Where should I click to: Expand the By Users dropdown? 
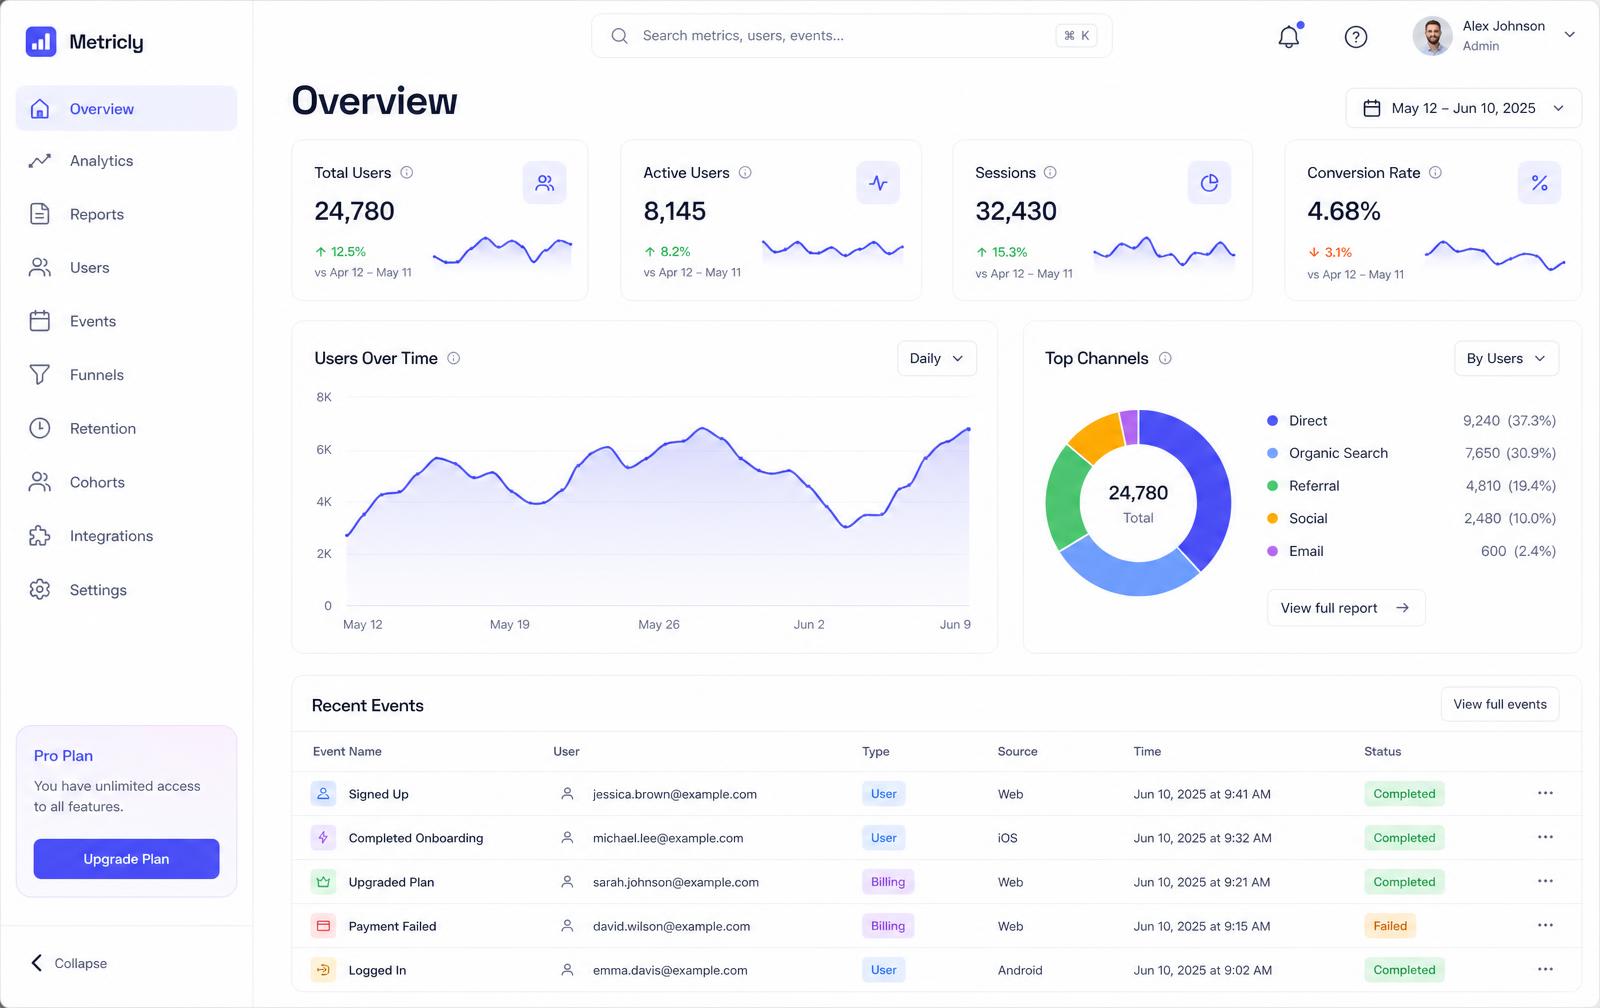tap(1506, 358)
